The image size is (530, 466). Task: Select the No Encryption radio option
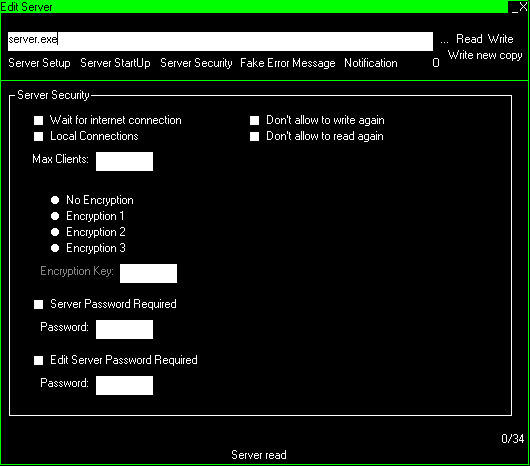(x=55, y=200)
